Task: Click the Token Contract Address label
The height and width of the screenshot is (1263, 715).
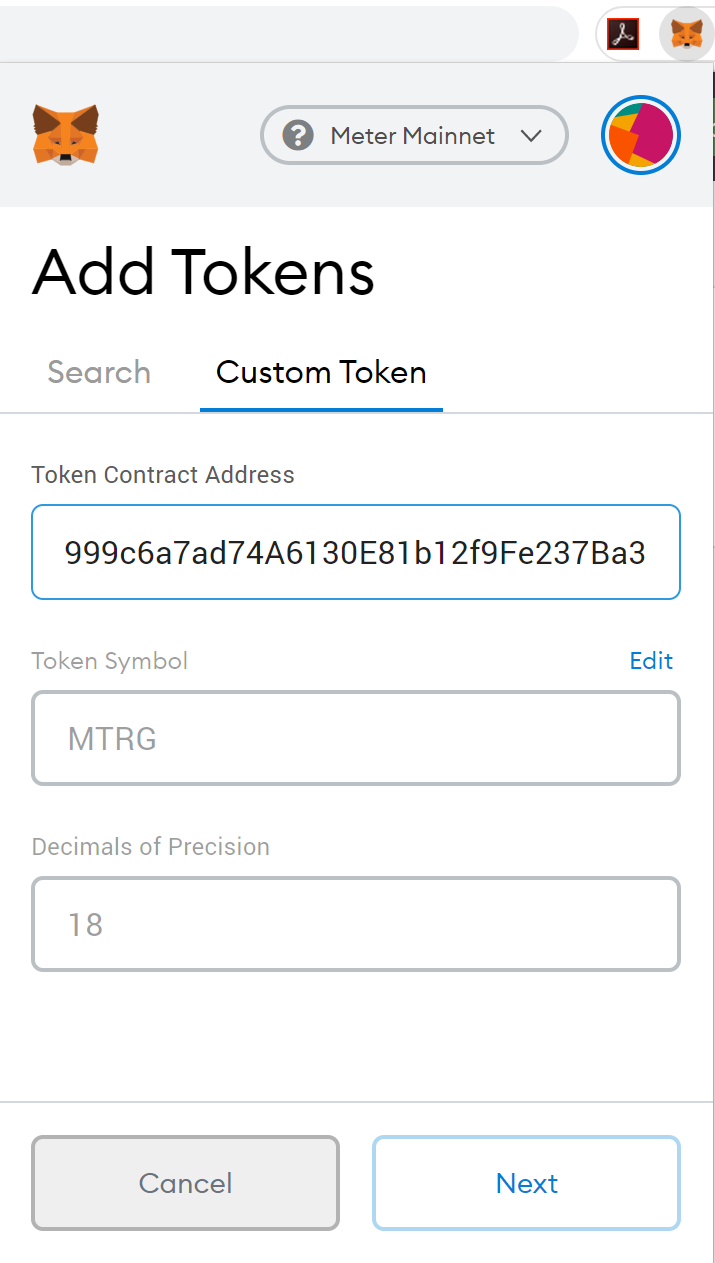Action: (163, 475)
